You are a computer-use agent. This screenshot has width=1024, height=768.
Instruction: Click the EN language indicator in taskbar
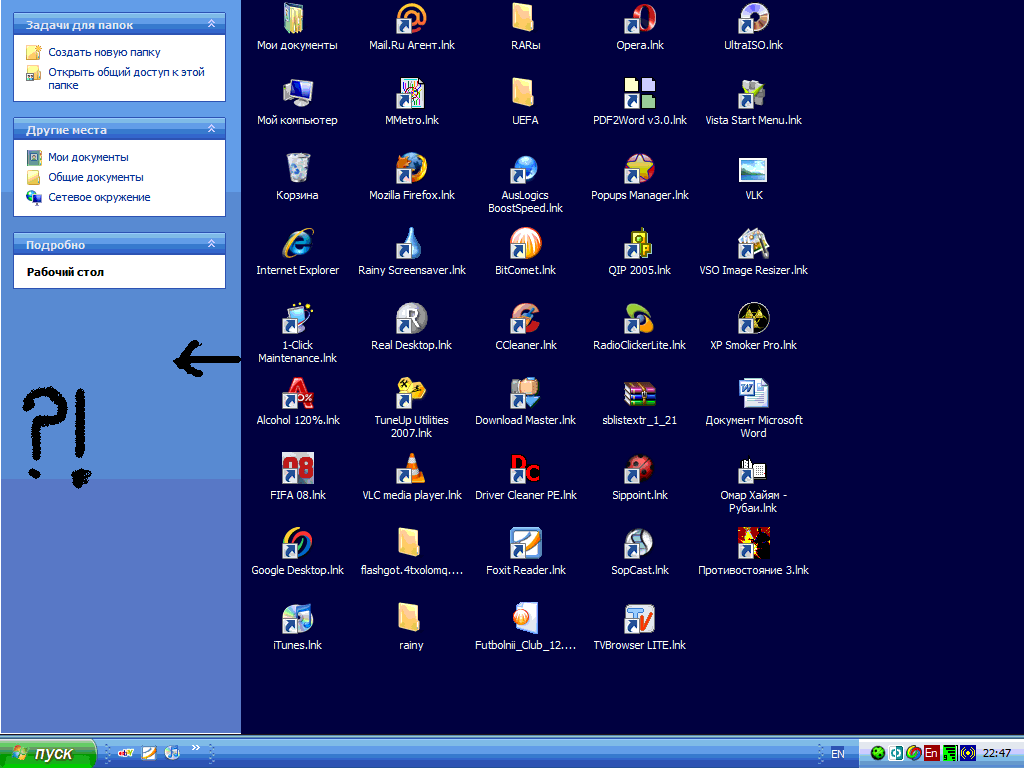[838, 754]
